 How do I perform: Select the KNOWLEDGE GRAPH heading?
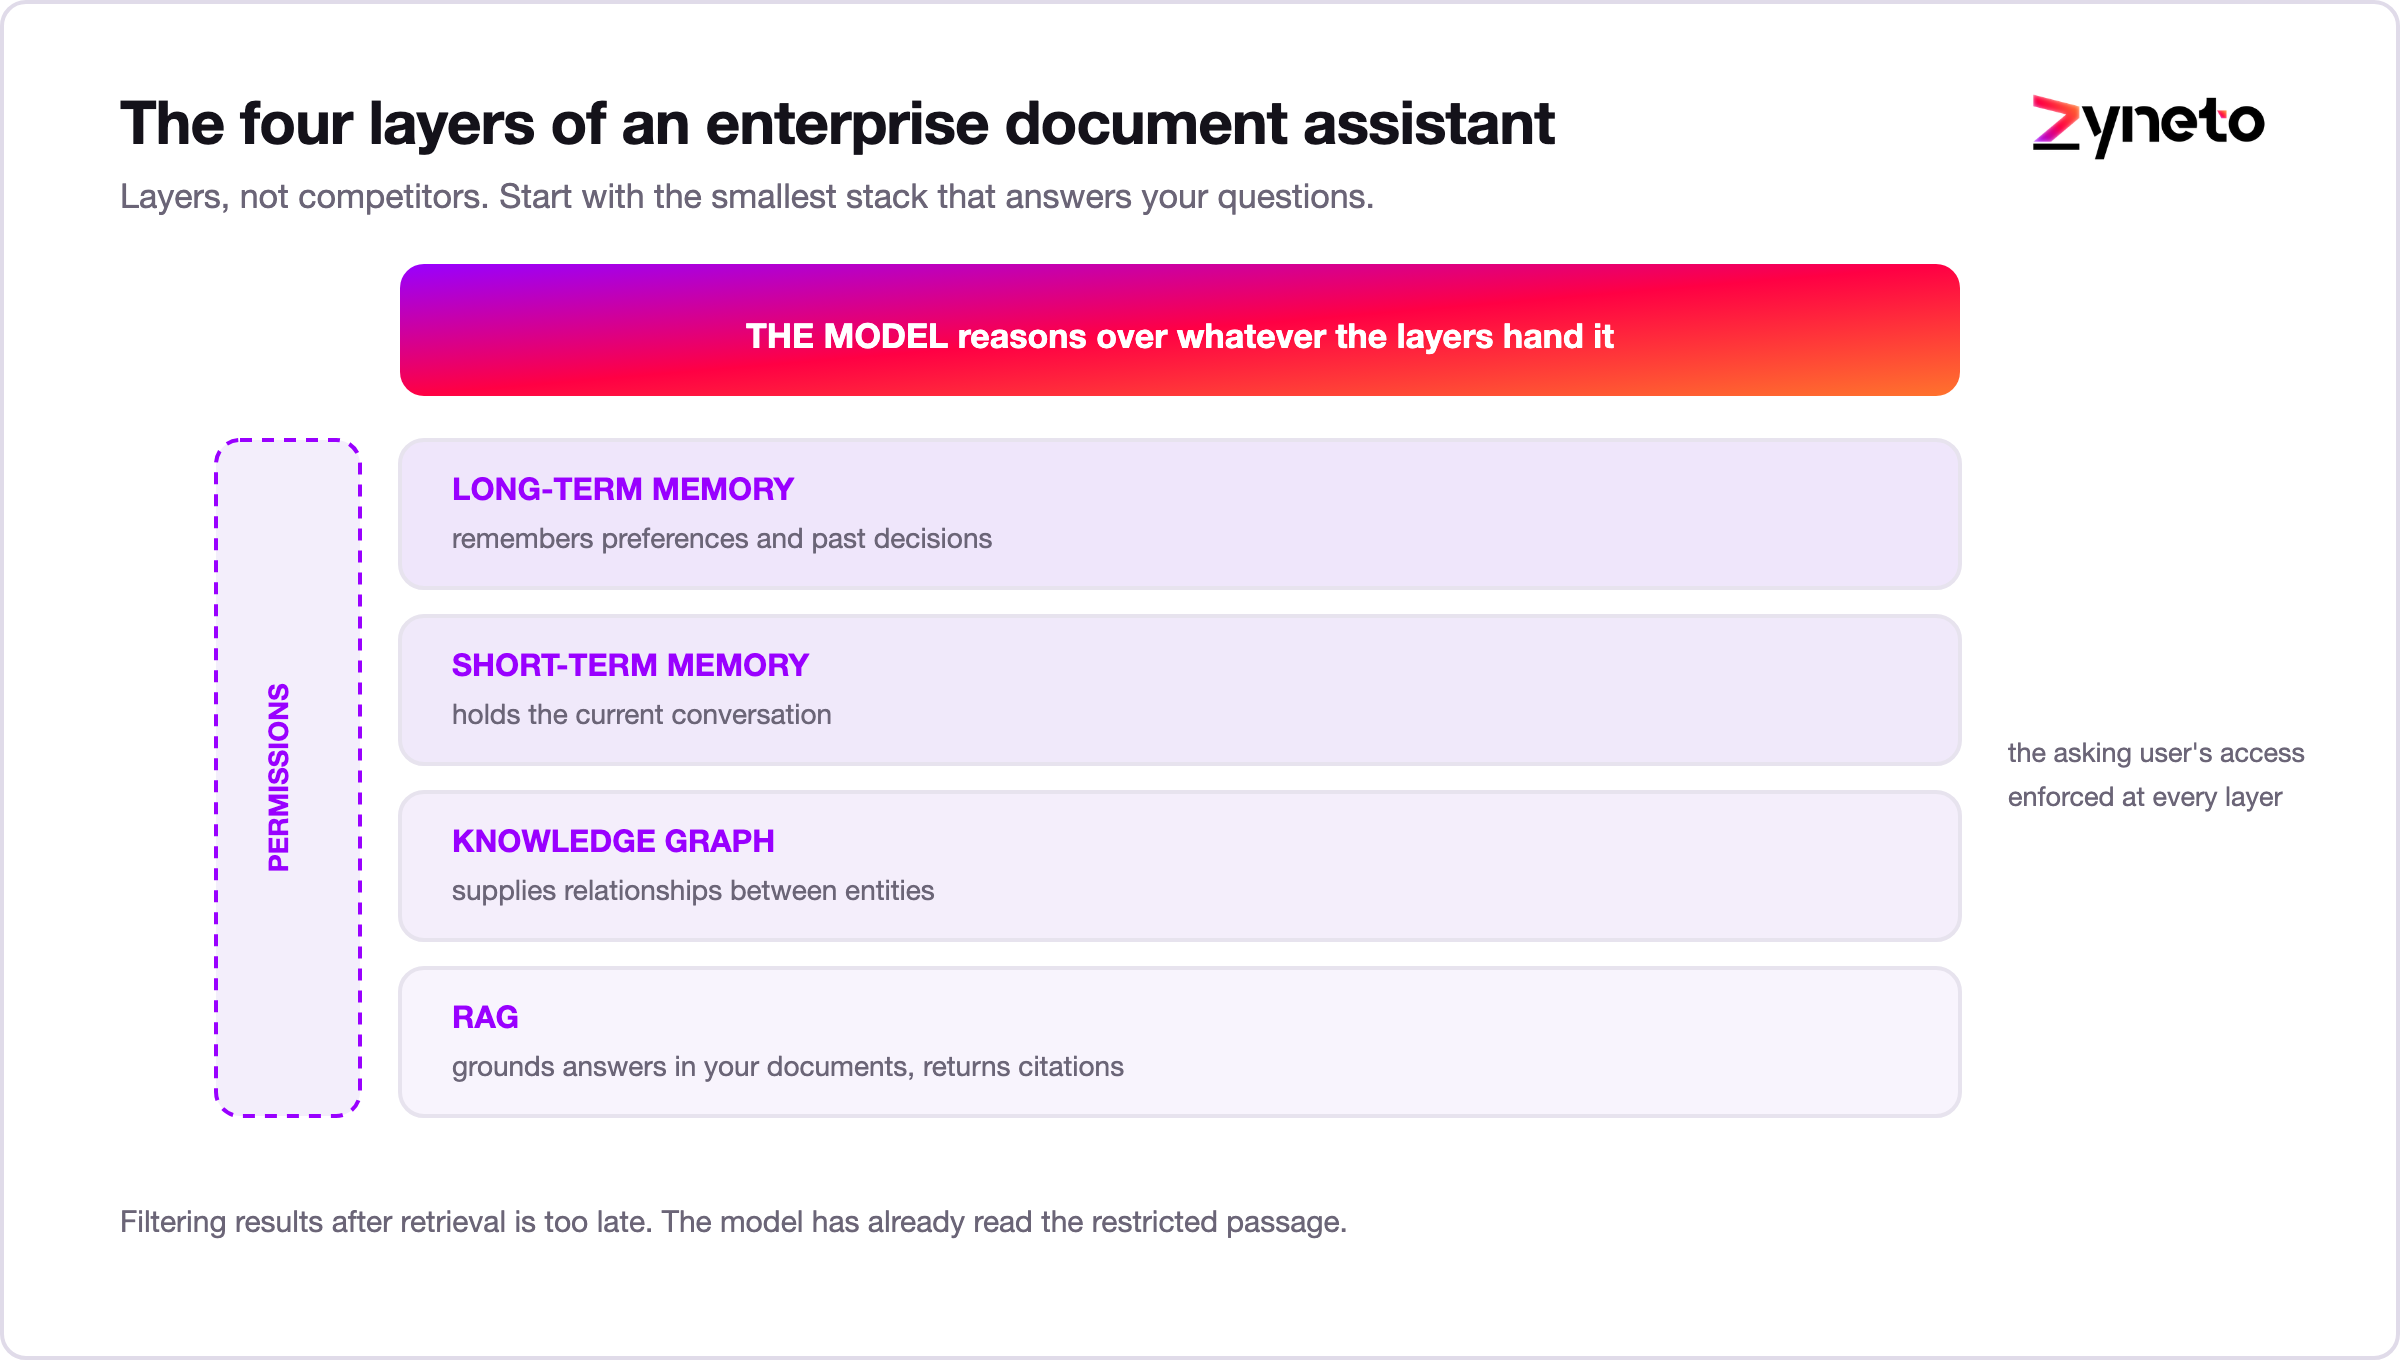click(x=613, y=841)
